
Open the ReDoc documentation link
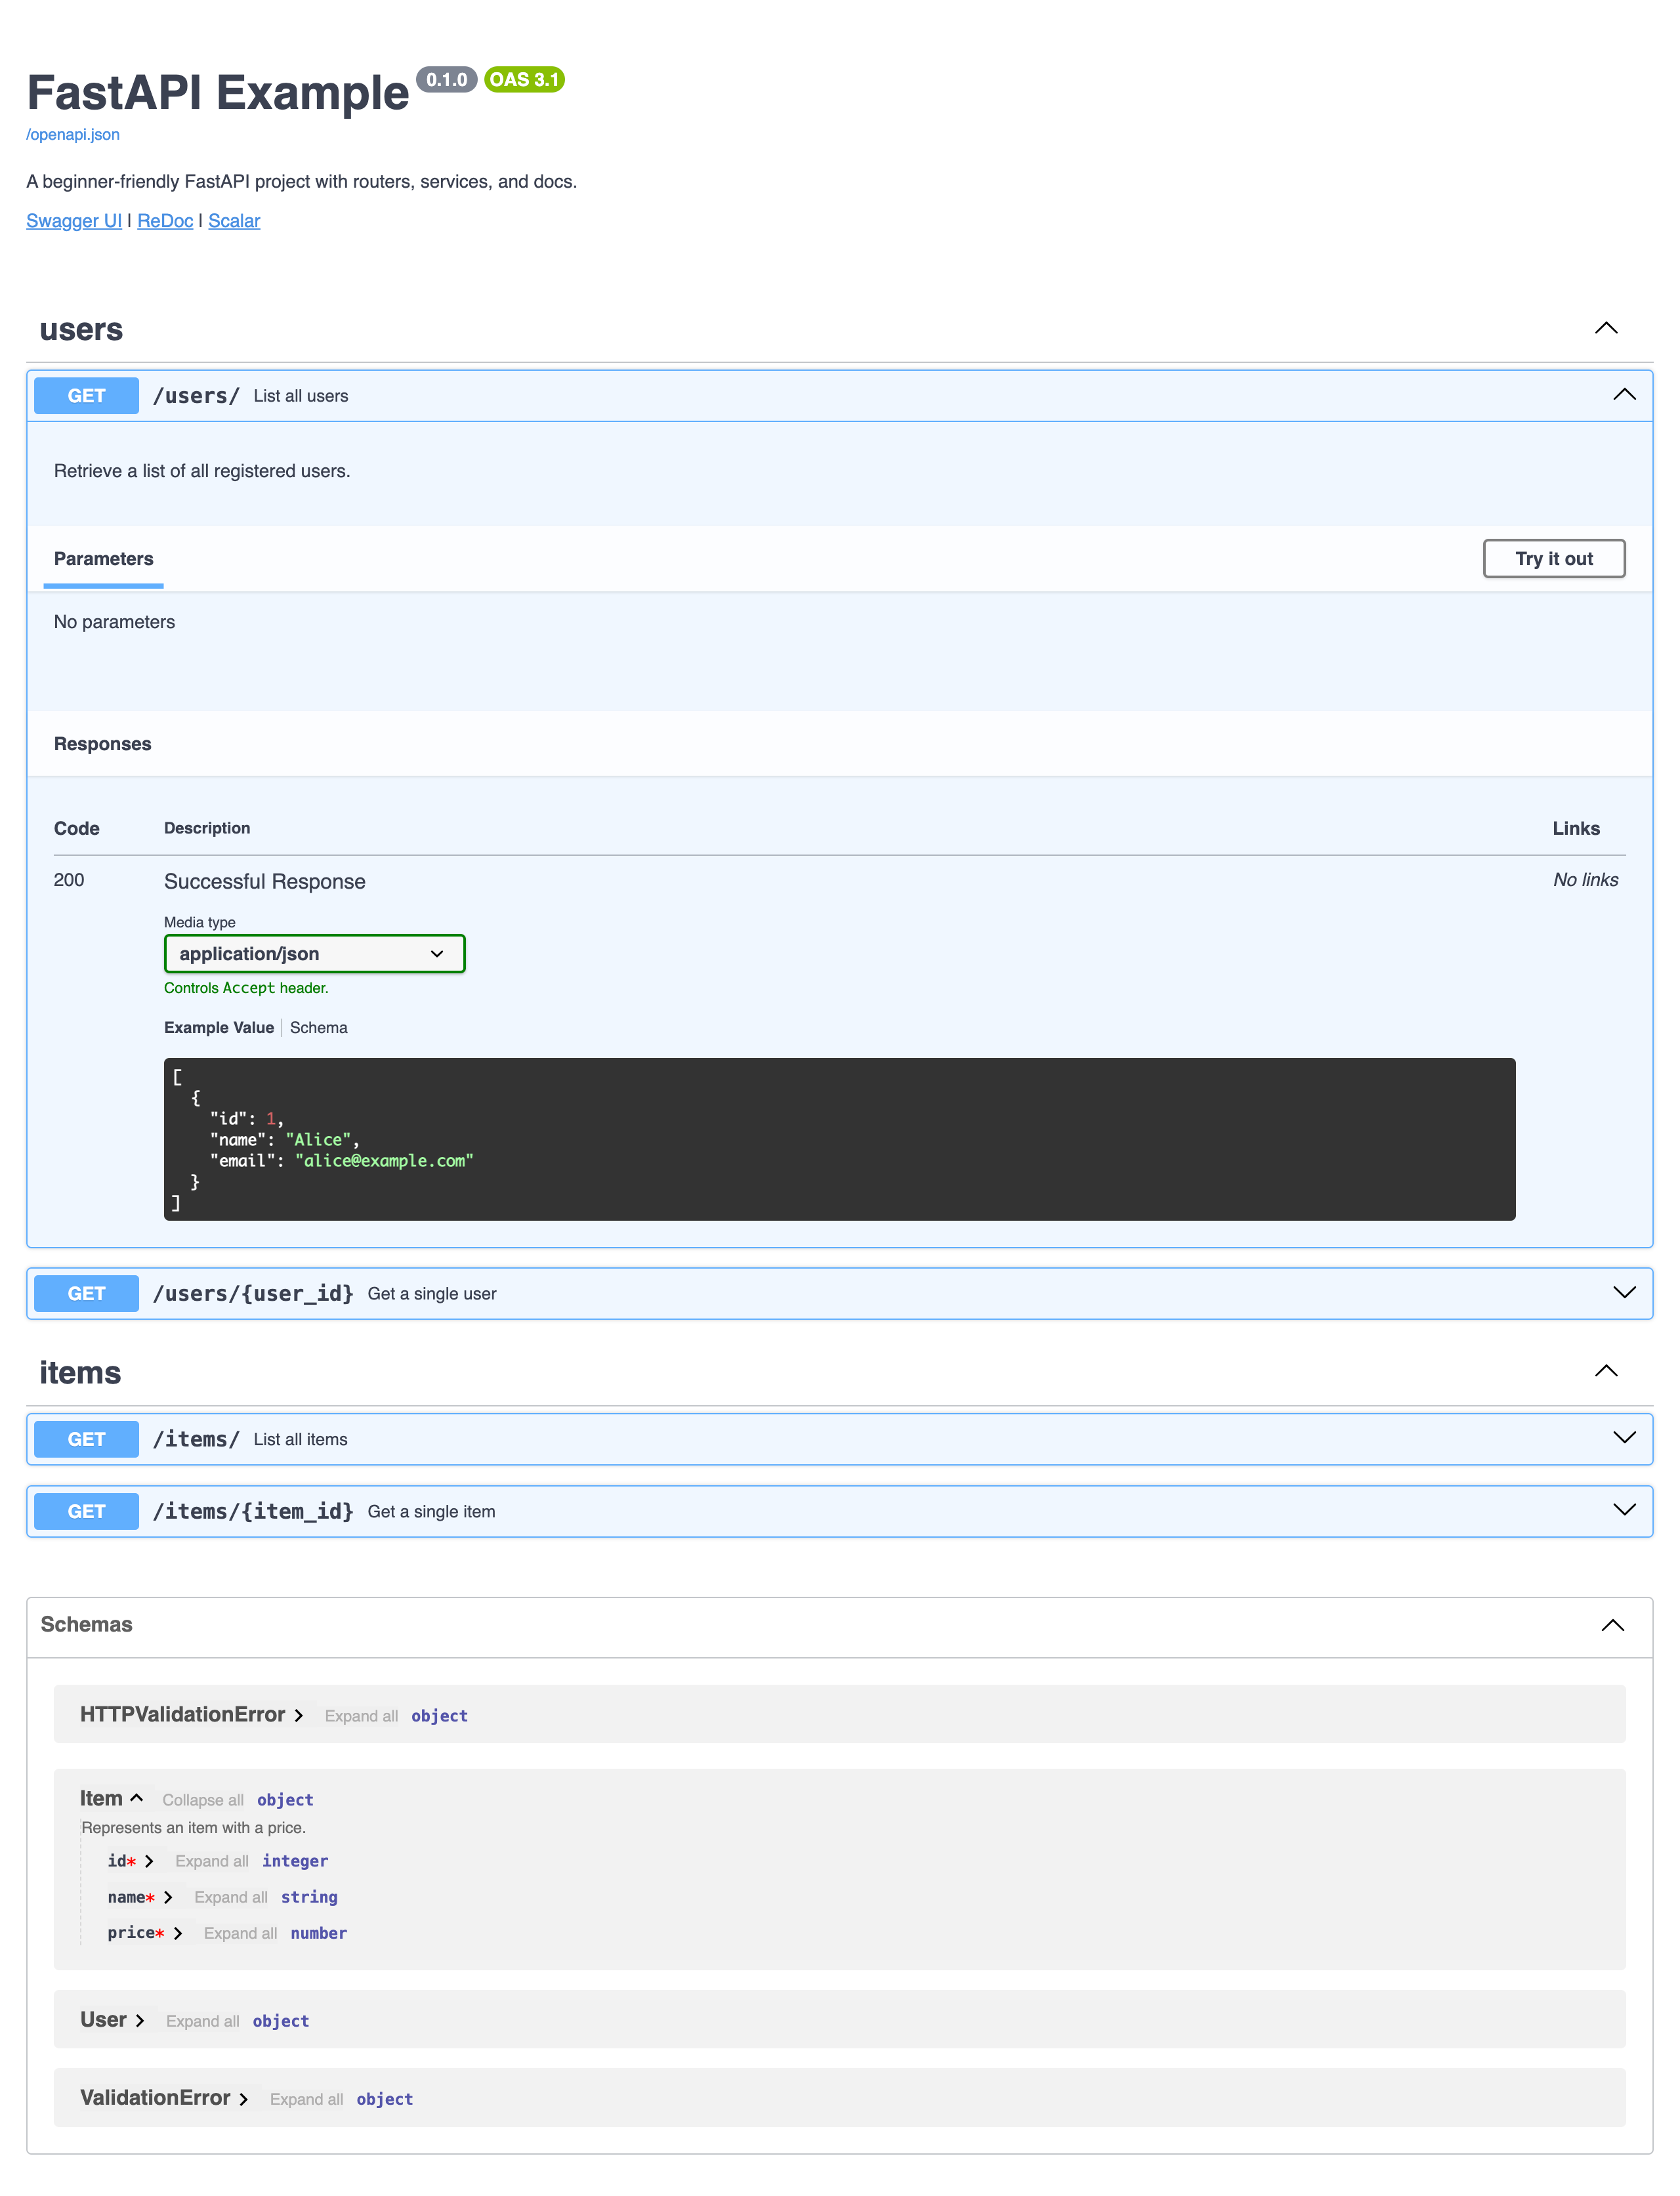[x=165, y=221]
